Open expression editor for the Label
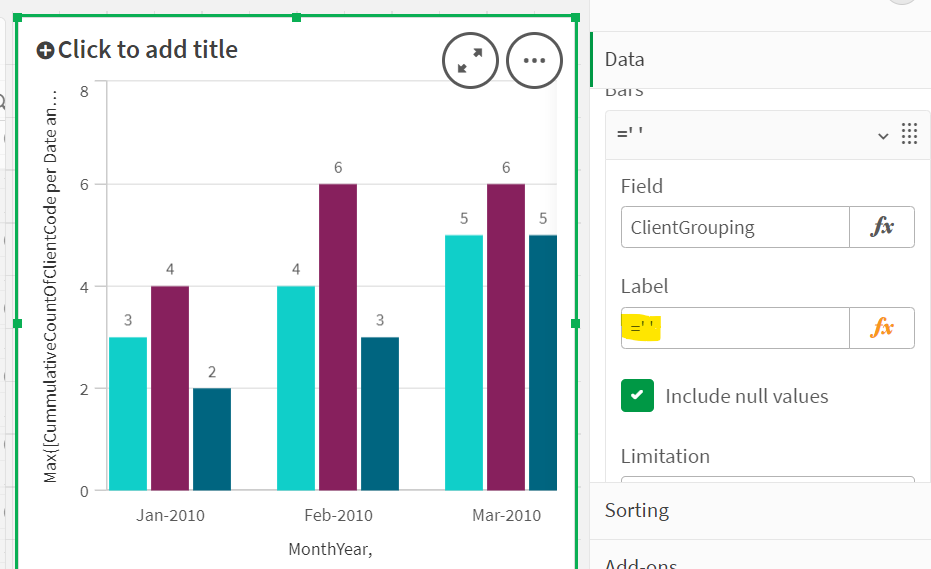Viewport: 931px width, 569px height. coord(881,328)
